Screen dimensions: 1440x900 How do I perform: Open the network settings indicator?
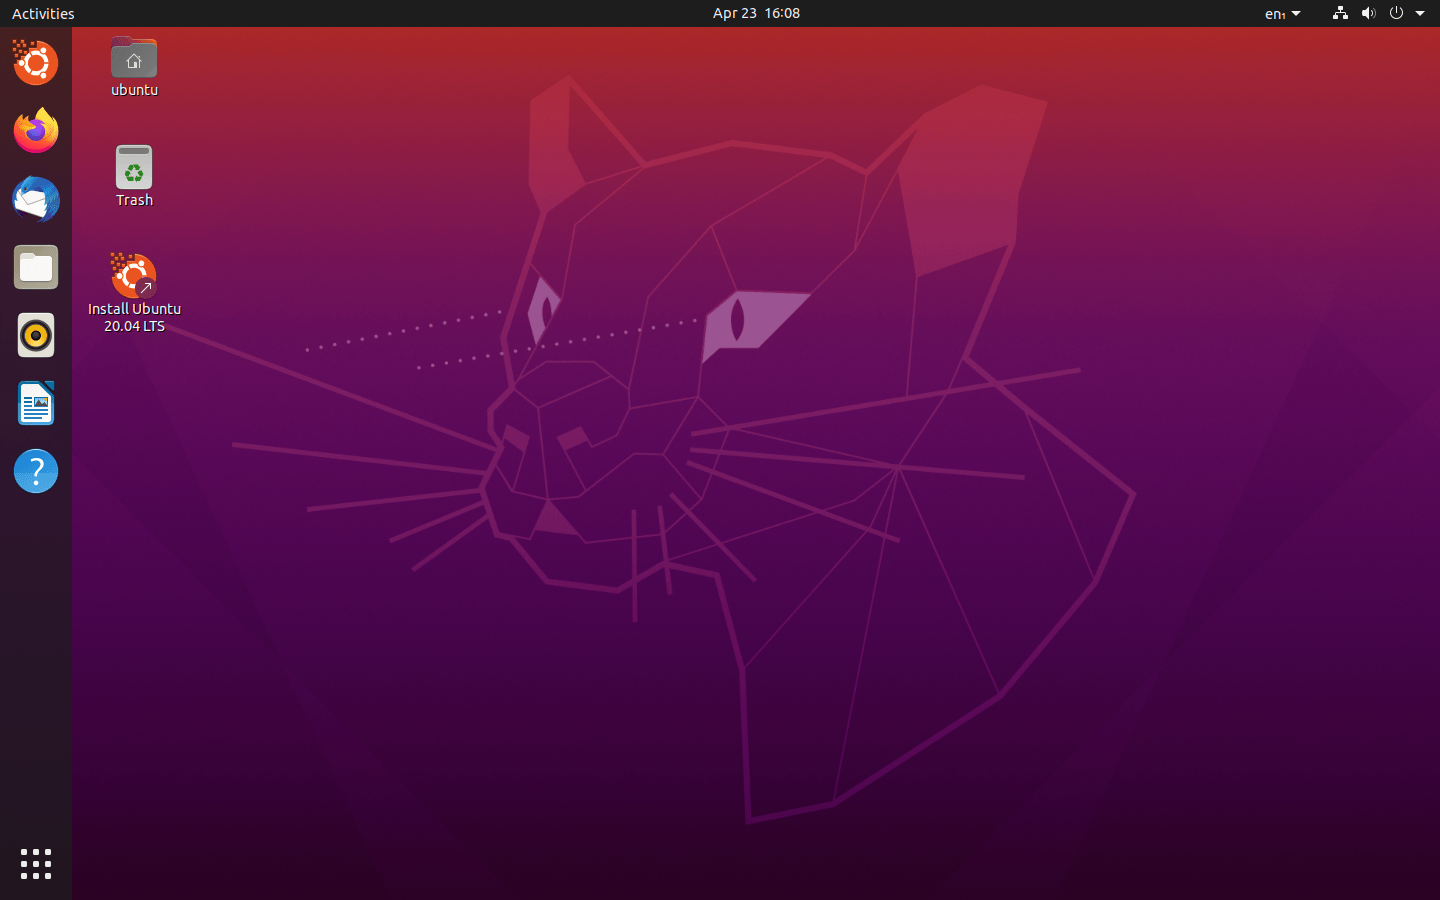coord(1340,13)
